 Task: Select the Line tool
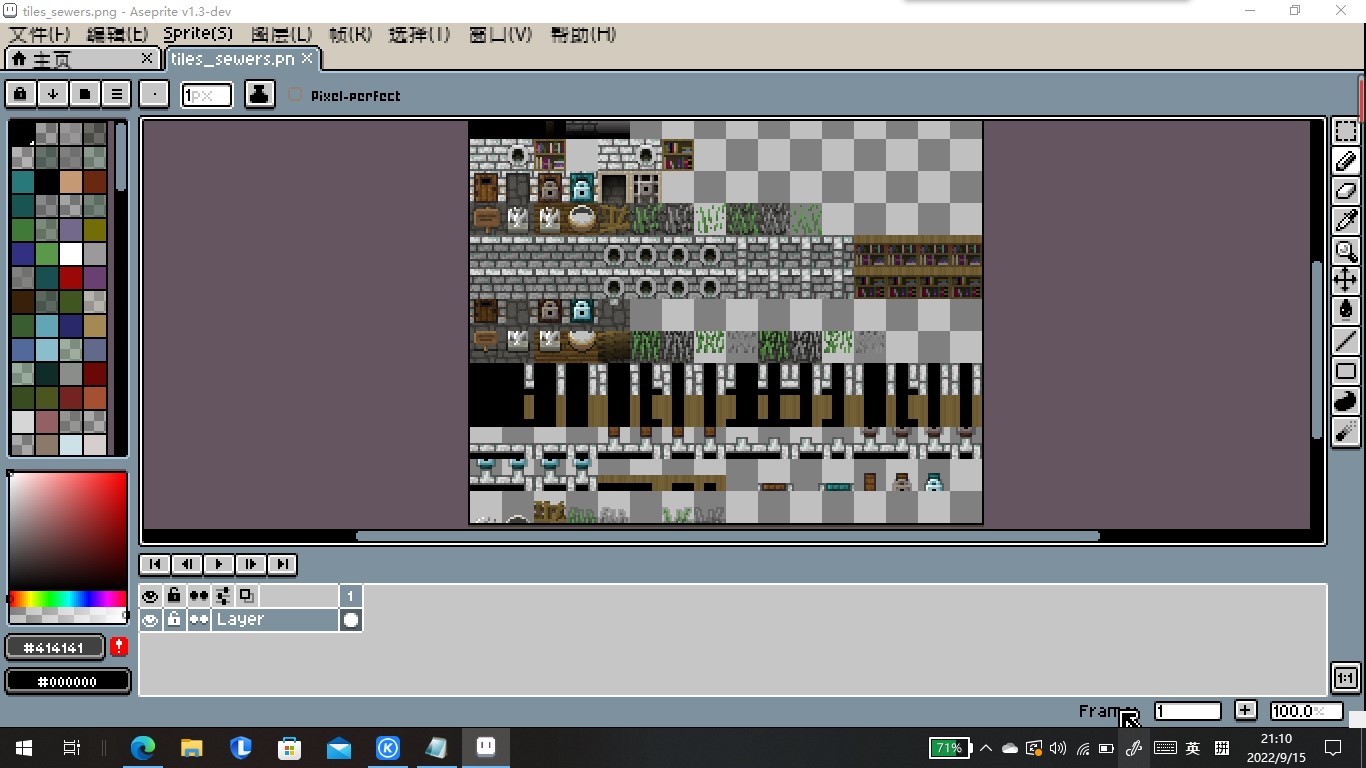1346,341
